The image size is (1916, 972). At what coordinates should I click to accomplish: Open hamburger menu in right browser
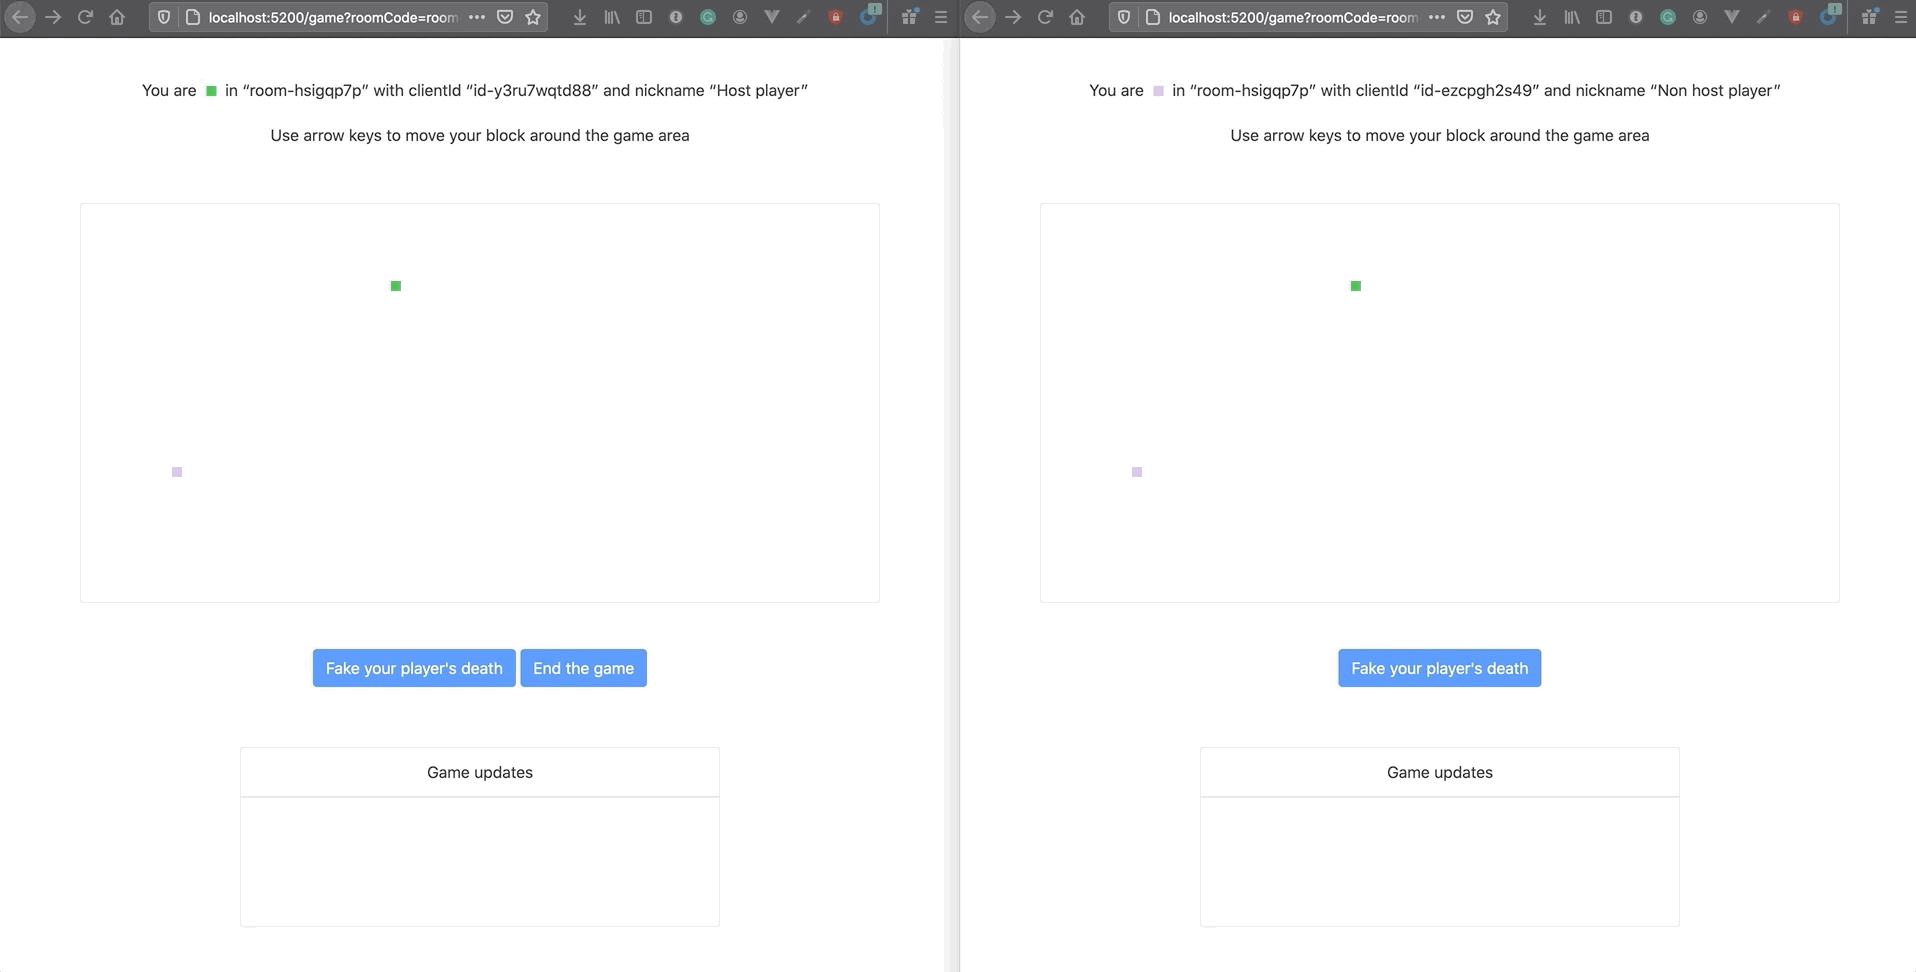1901,17
